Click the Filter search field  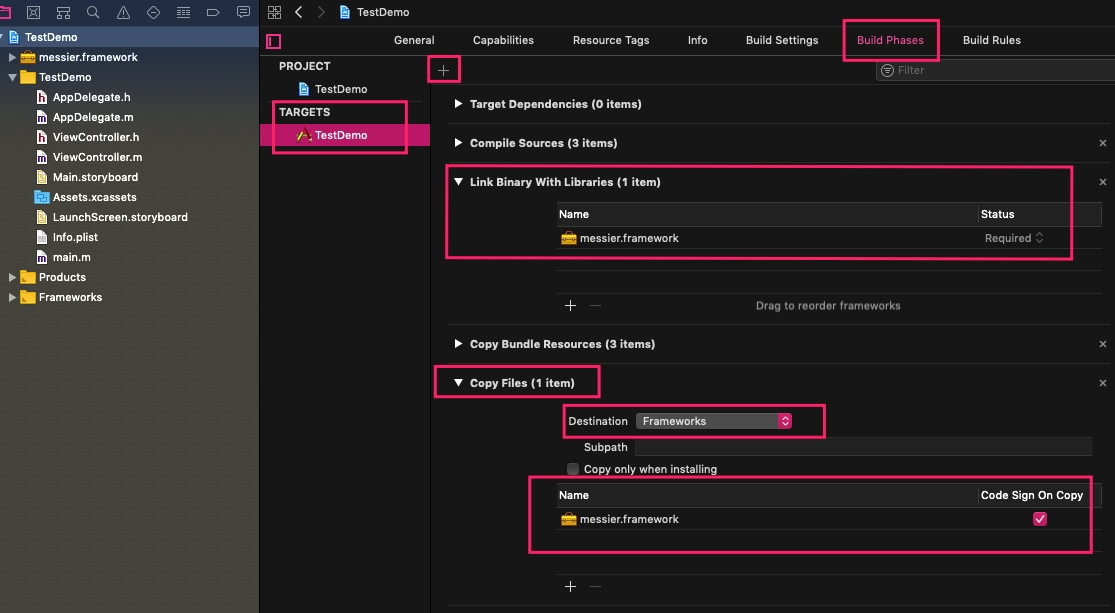tap(996, 70)
